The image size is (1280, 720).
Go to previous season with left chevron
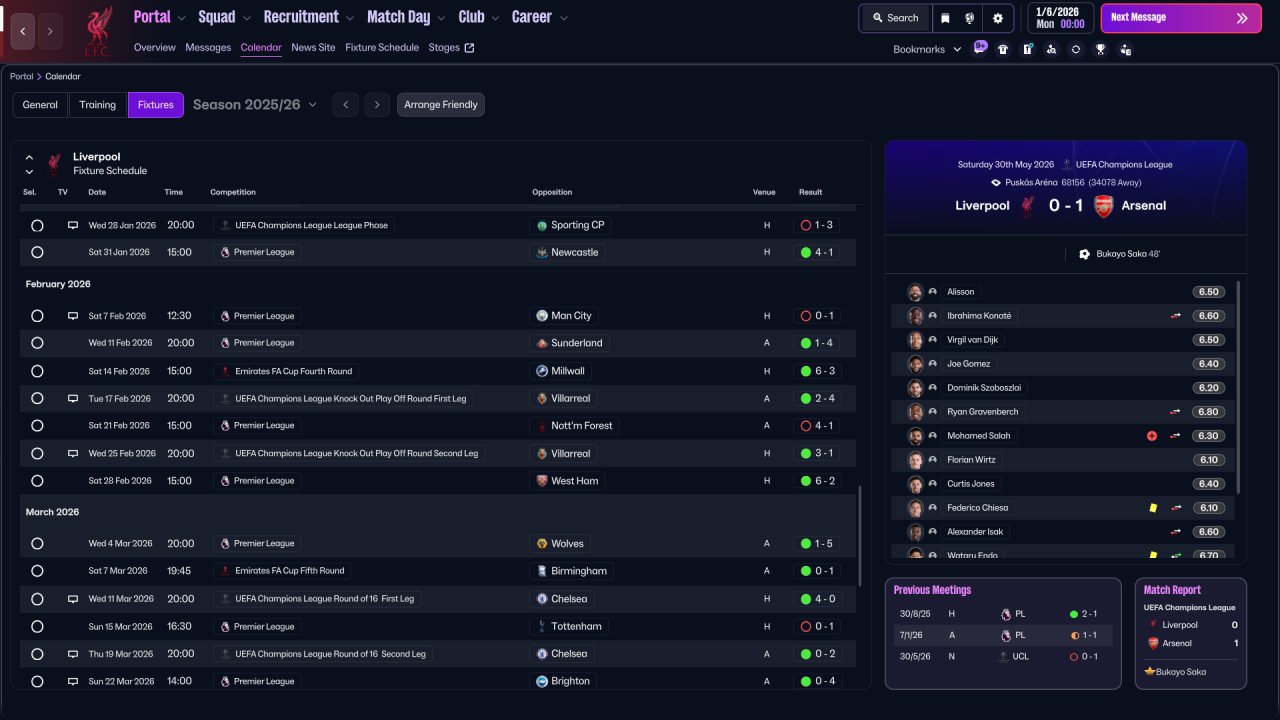pyautogui.click(x=345, y=105)
